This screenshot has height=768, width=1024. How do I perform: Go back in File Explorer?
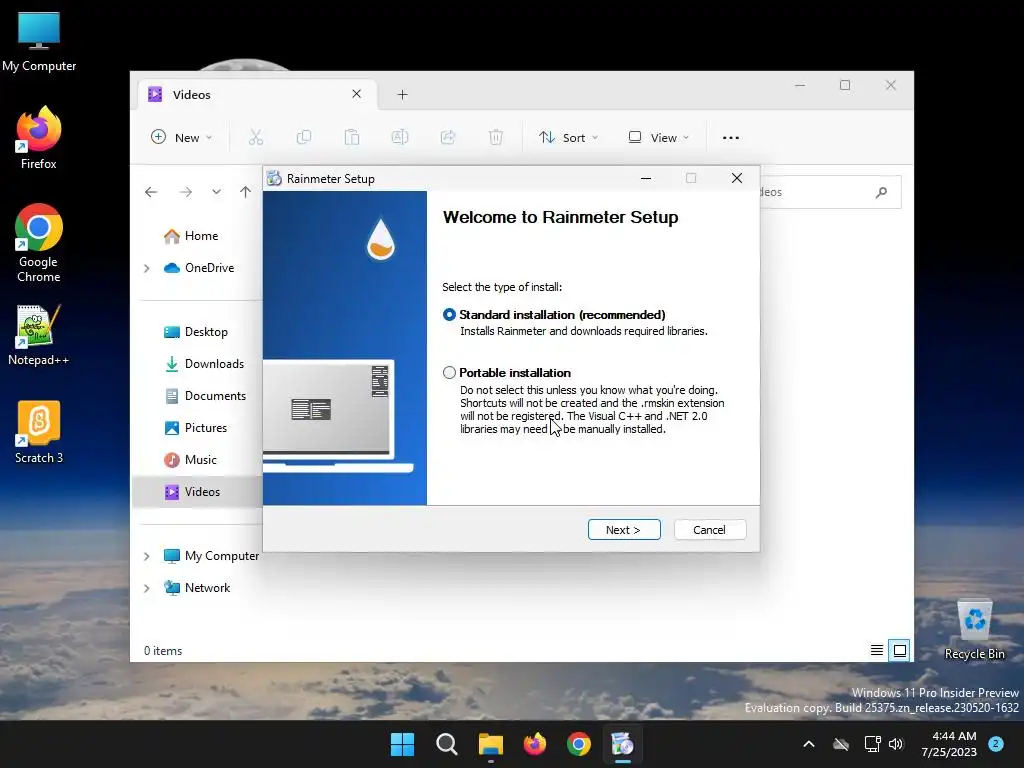151,192
